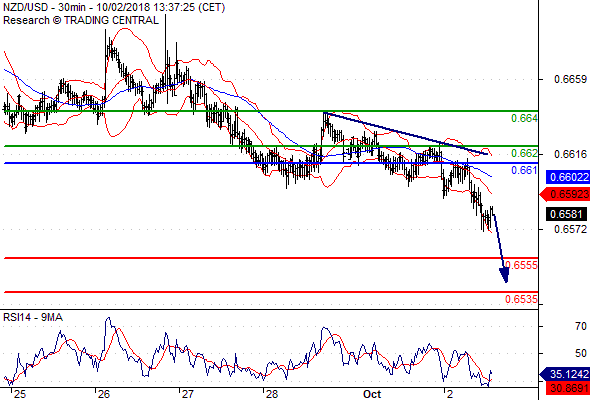Click the blue 35.1242 RSI value tag
Screen dimensions: 590x400
565,374
